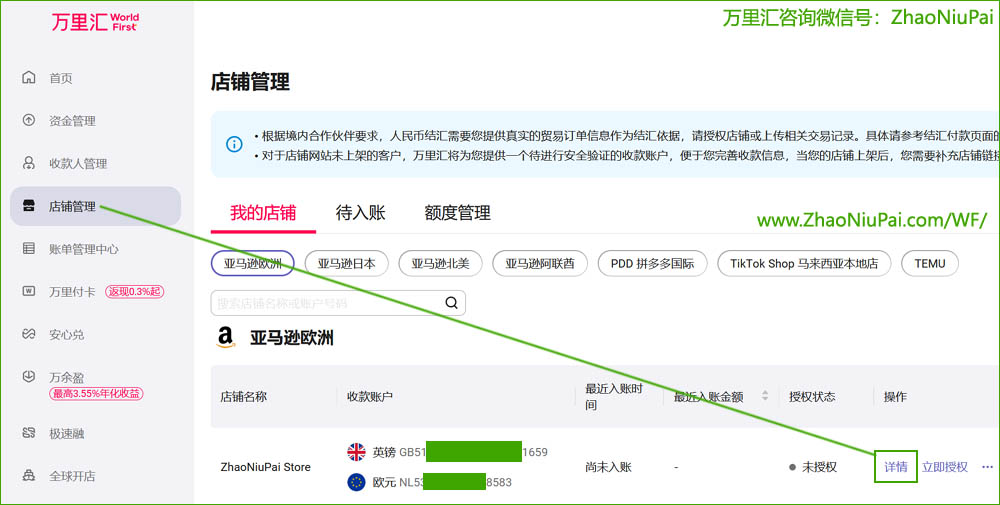
Task: Open 极速融 in the sidebar
Action: [x=66, y=434]
